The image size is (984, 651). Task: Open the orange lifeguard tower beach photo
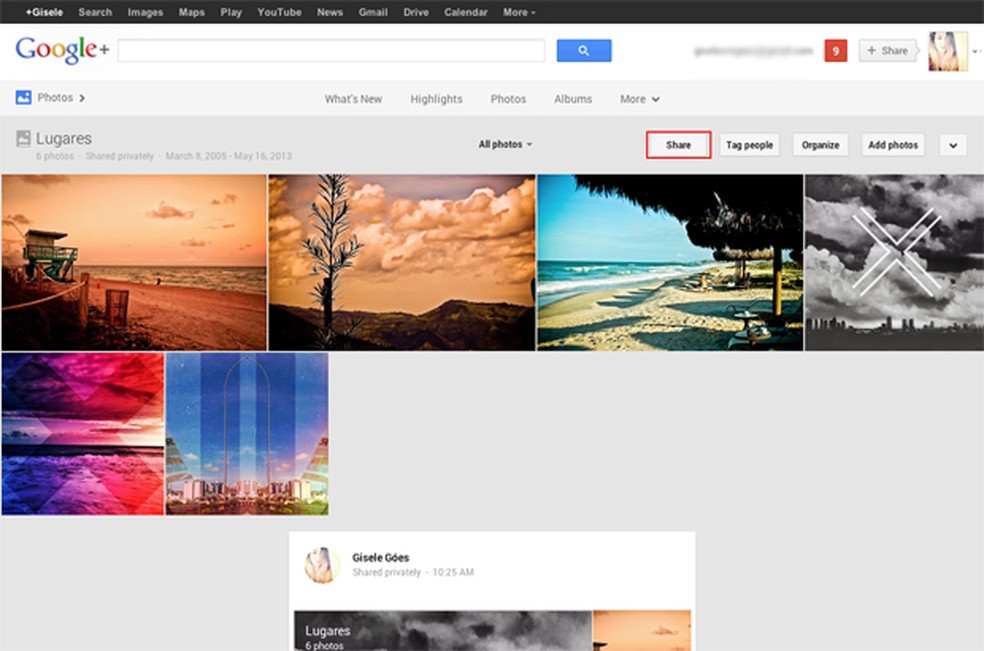(x=134, y=262)
